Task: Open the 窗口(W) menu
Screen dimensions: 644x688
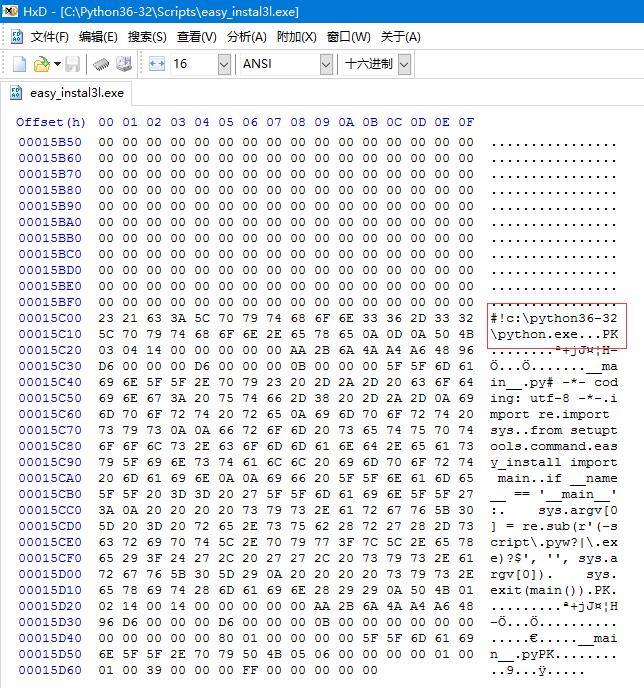Action: (x=348, y=37)
